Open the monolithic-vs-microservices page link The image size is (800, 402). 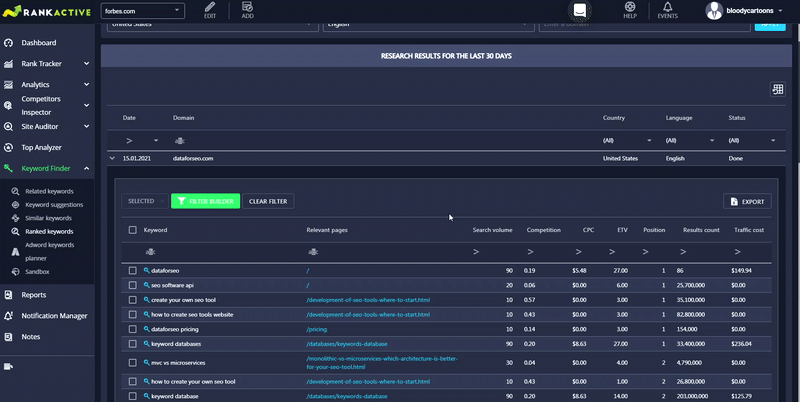click(x=382, y=363)
